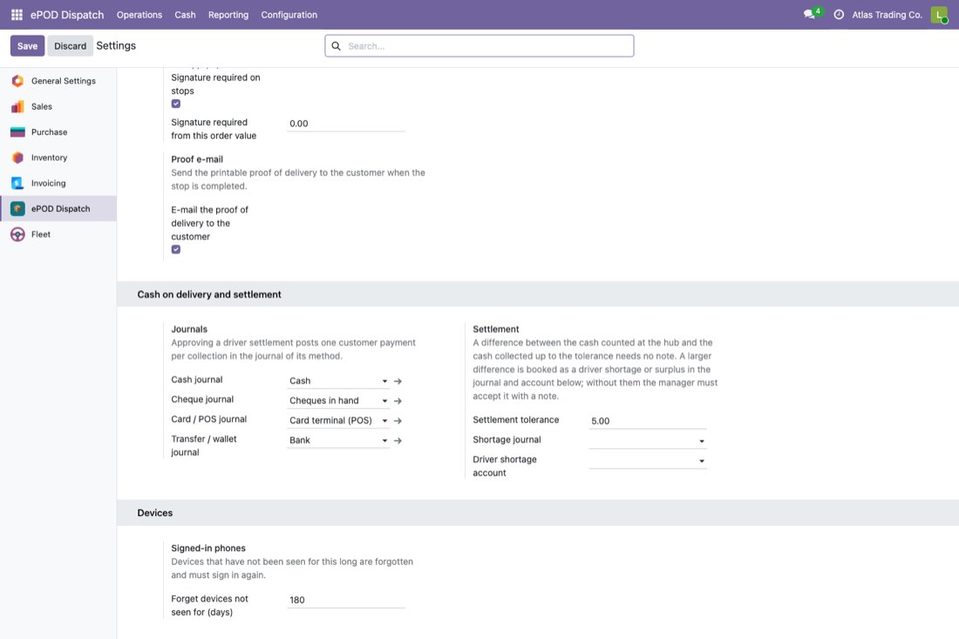Click the Invoicing sidebar icon

(x=18, y=183)
